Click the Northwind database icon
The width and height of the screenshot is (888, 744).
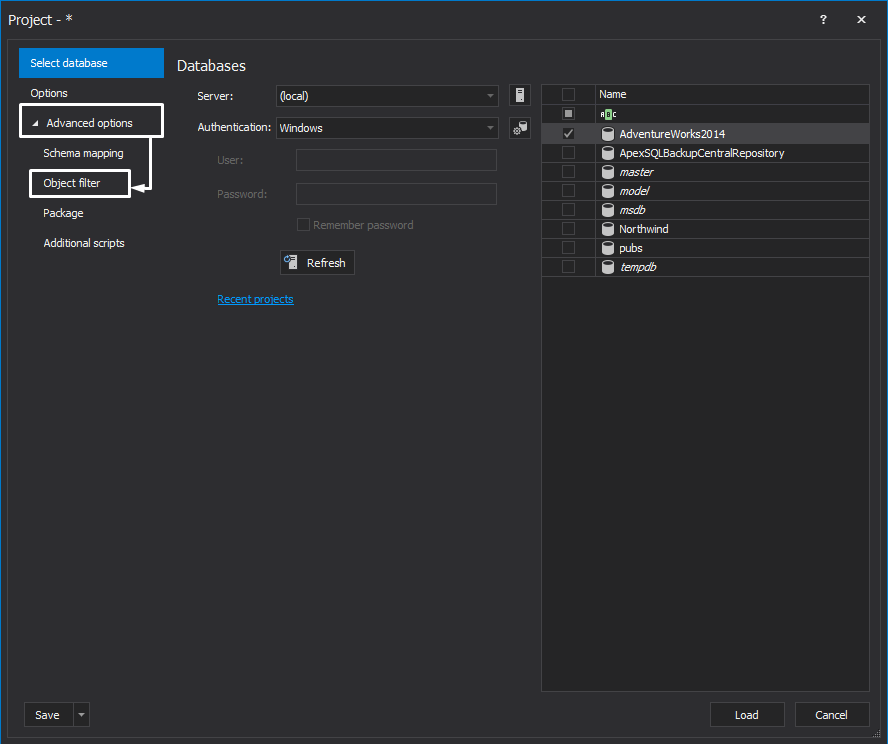point(608,228)
